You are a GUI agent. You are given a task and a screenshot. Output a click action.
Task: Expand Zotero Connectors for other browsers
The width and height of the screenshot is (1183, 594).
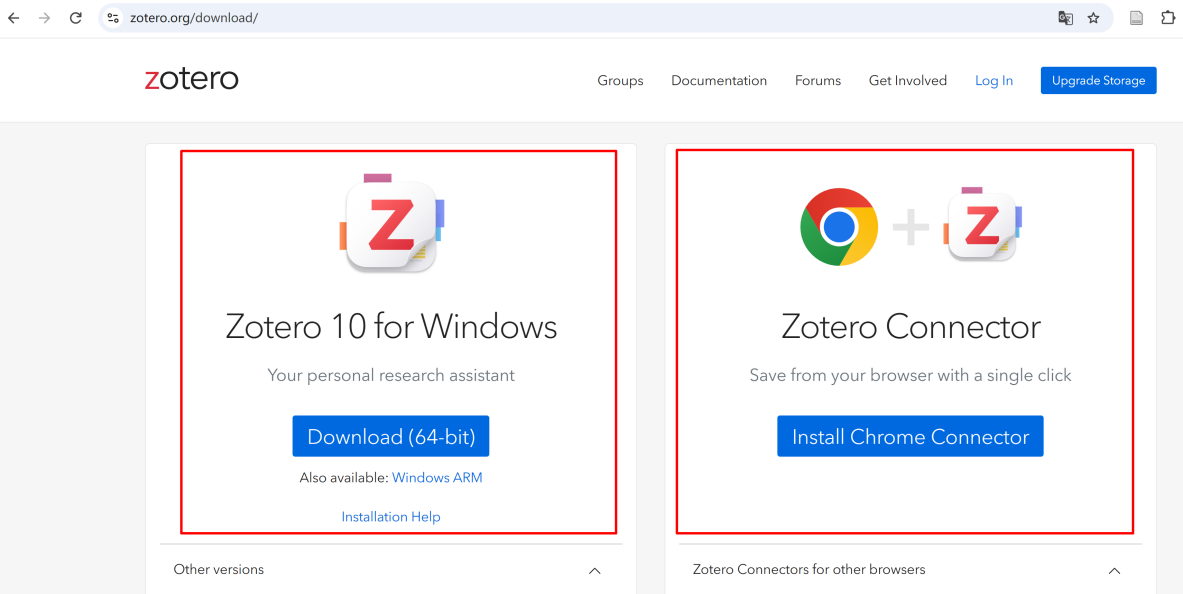pyautogui.click(x=910, y=570)
